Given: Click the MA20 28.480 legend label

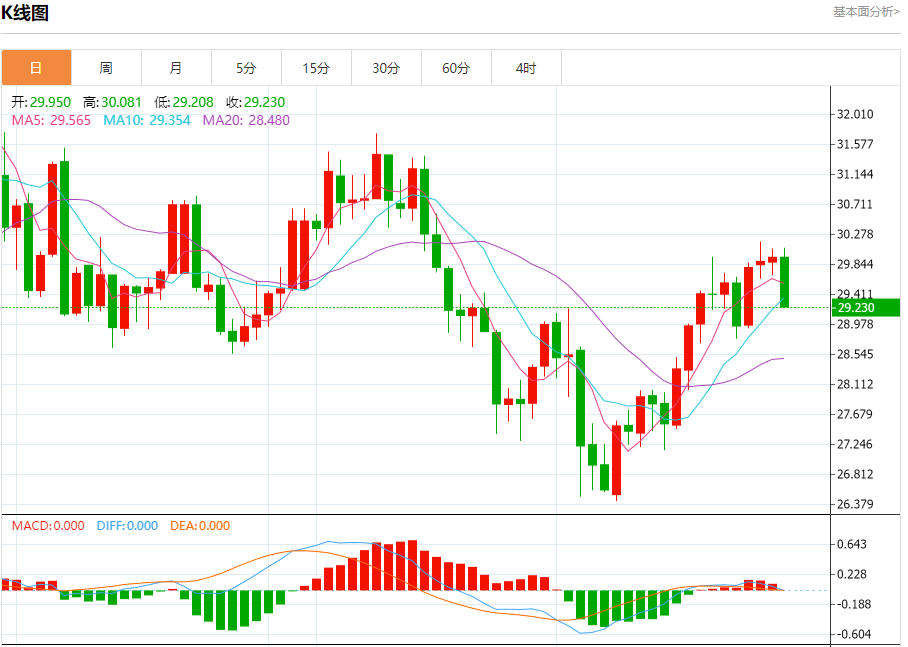Looking at the screenshot, I should point(246,120).
